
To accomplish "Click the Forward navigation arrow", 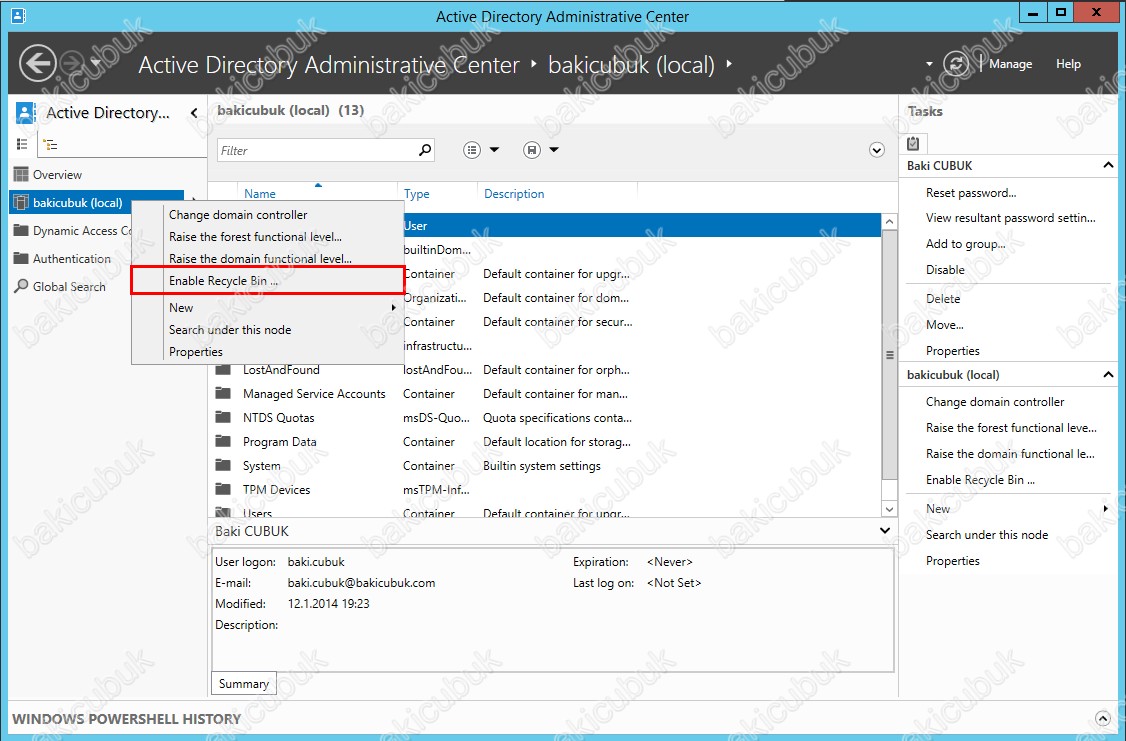I will [72, 63].
